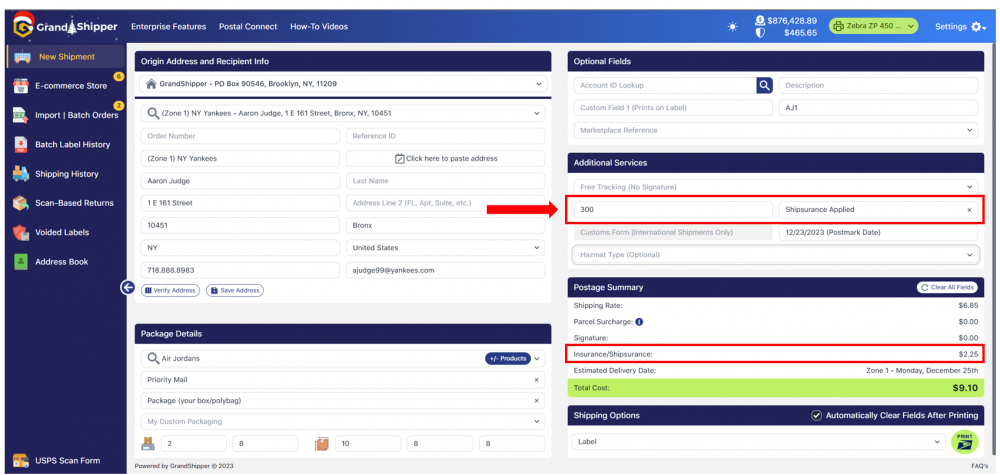The height and width of the screenshot is (475, 1000).
Task: Click the Postmark Date field
Action: [878, 233]
